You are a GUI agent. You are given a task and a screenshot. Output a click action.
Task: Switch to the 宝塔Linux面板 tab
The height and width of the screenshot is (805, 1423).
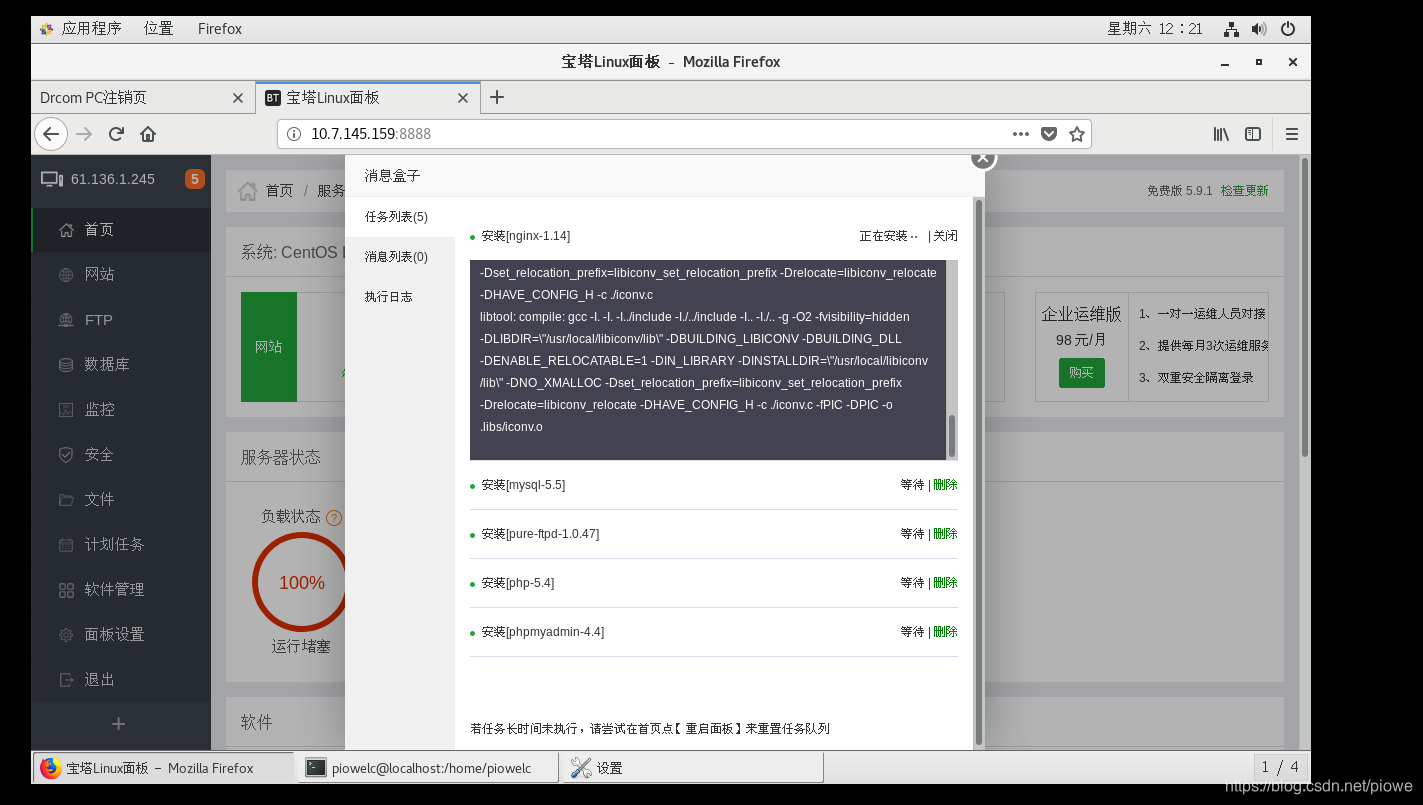tap(368, 98)
